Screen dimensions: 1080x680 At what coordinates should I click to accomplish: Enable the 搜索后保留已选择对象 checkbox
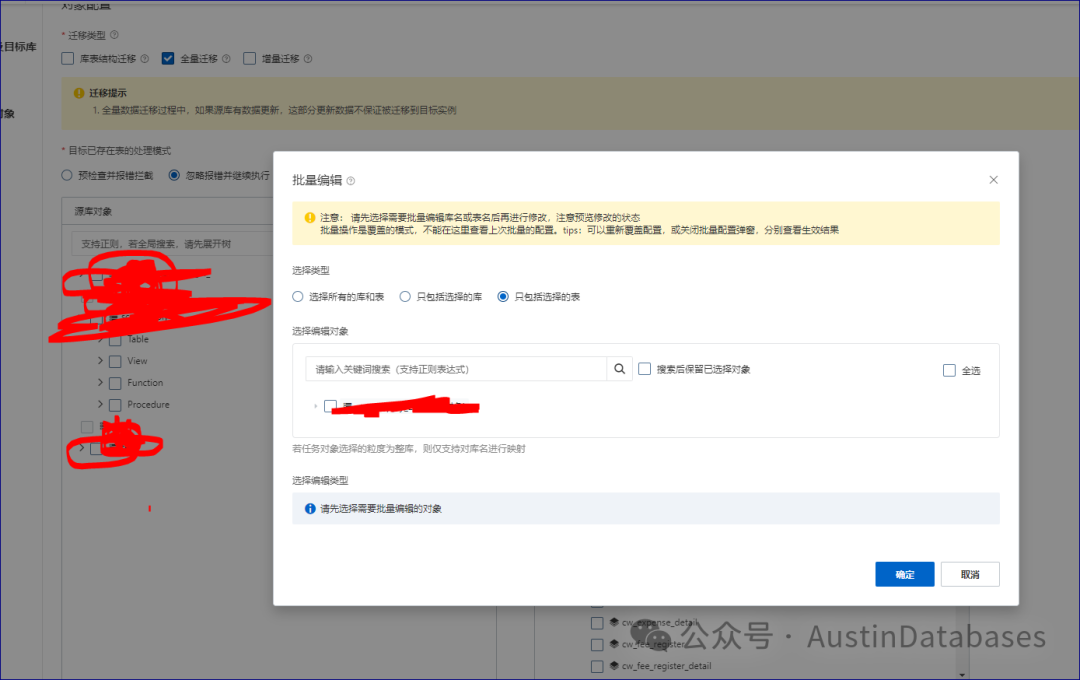coord(645,369)
